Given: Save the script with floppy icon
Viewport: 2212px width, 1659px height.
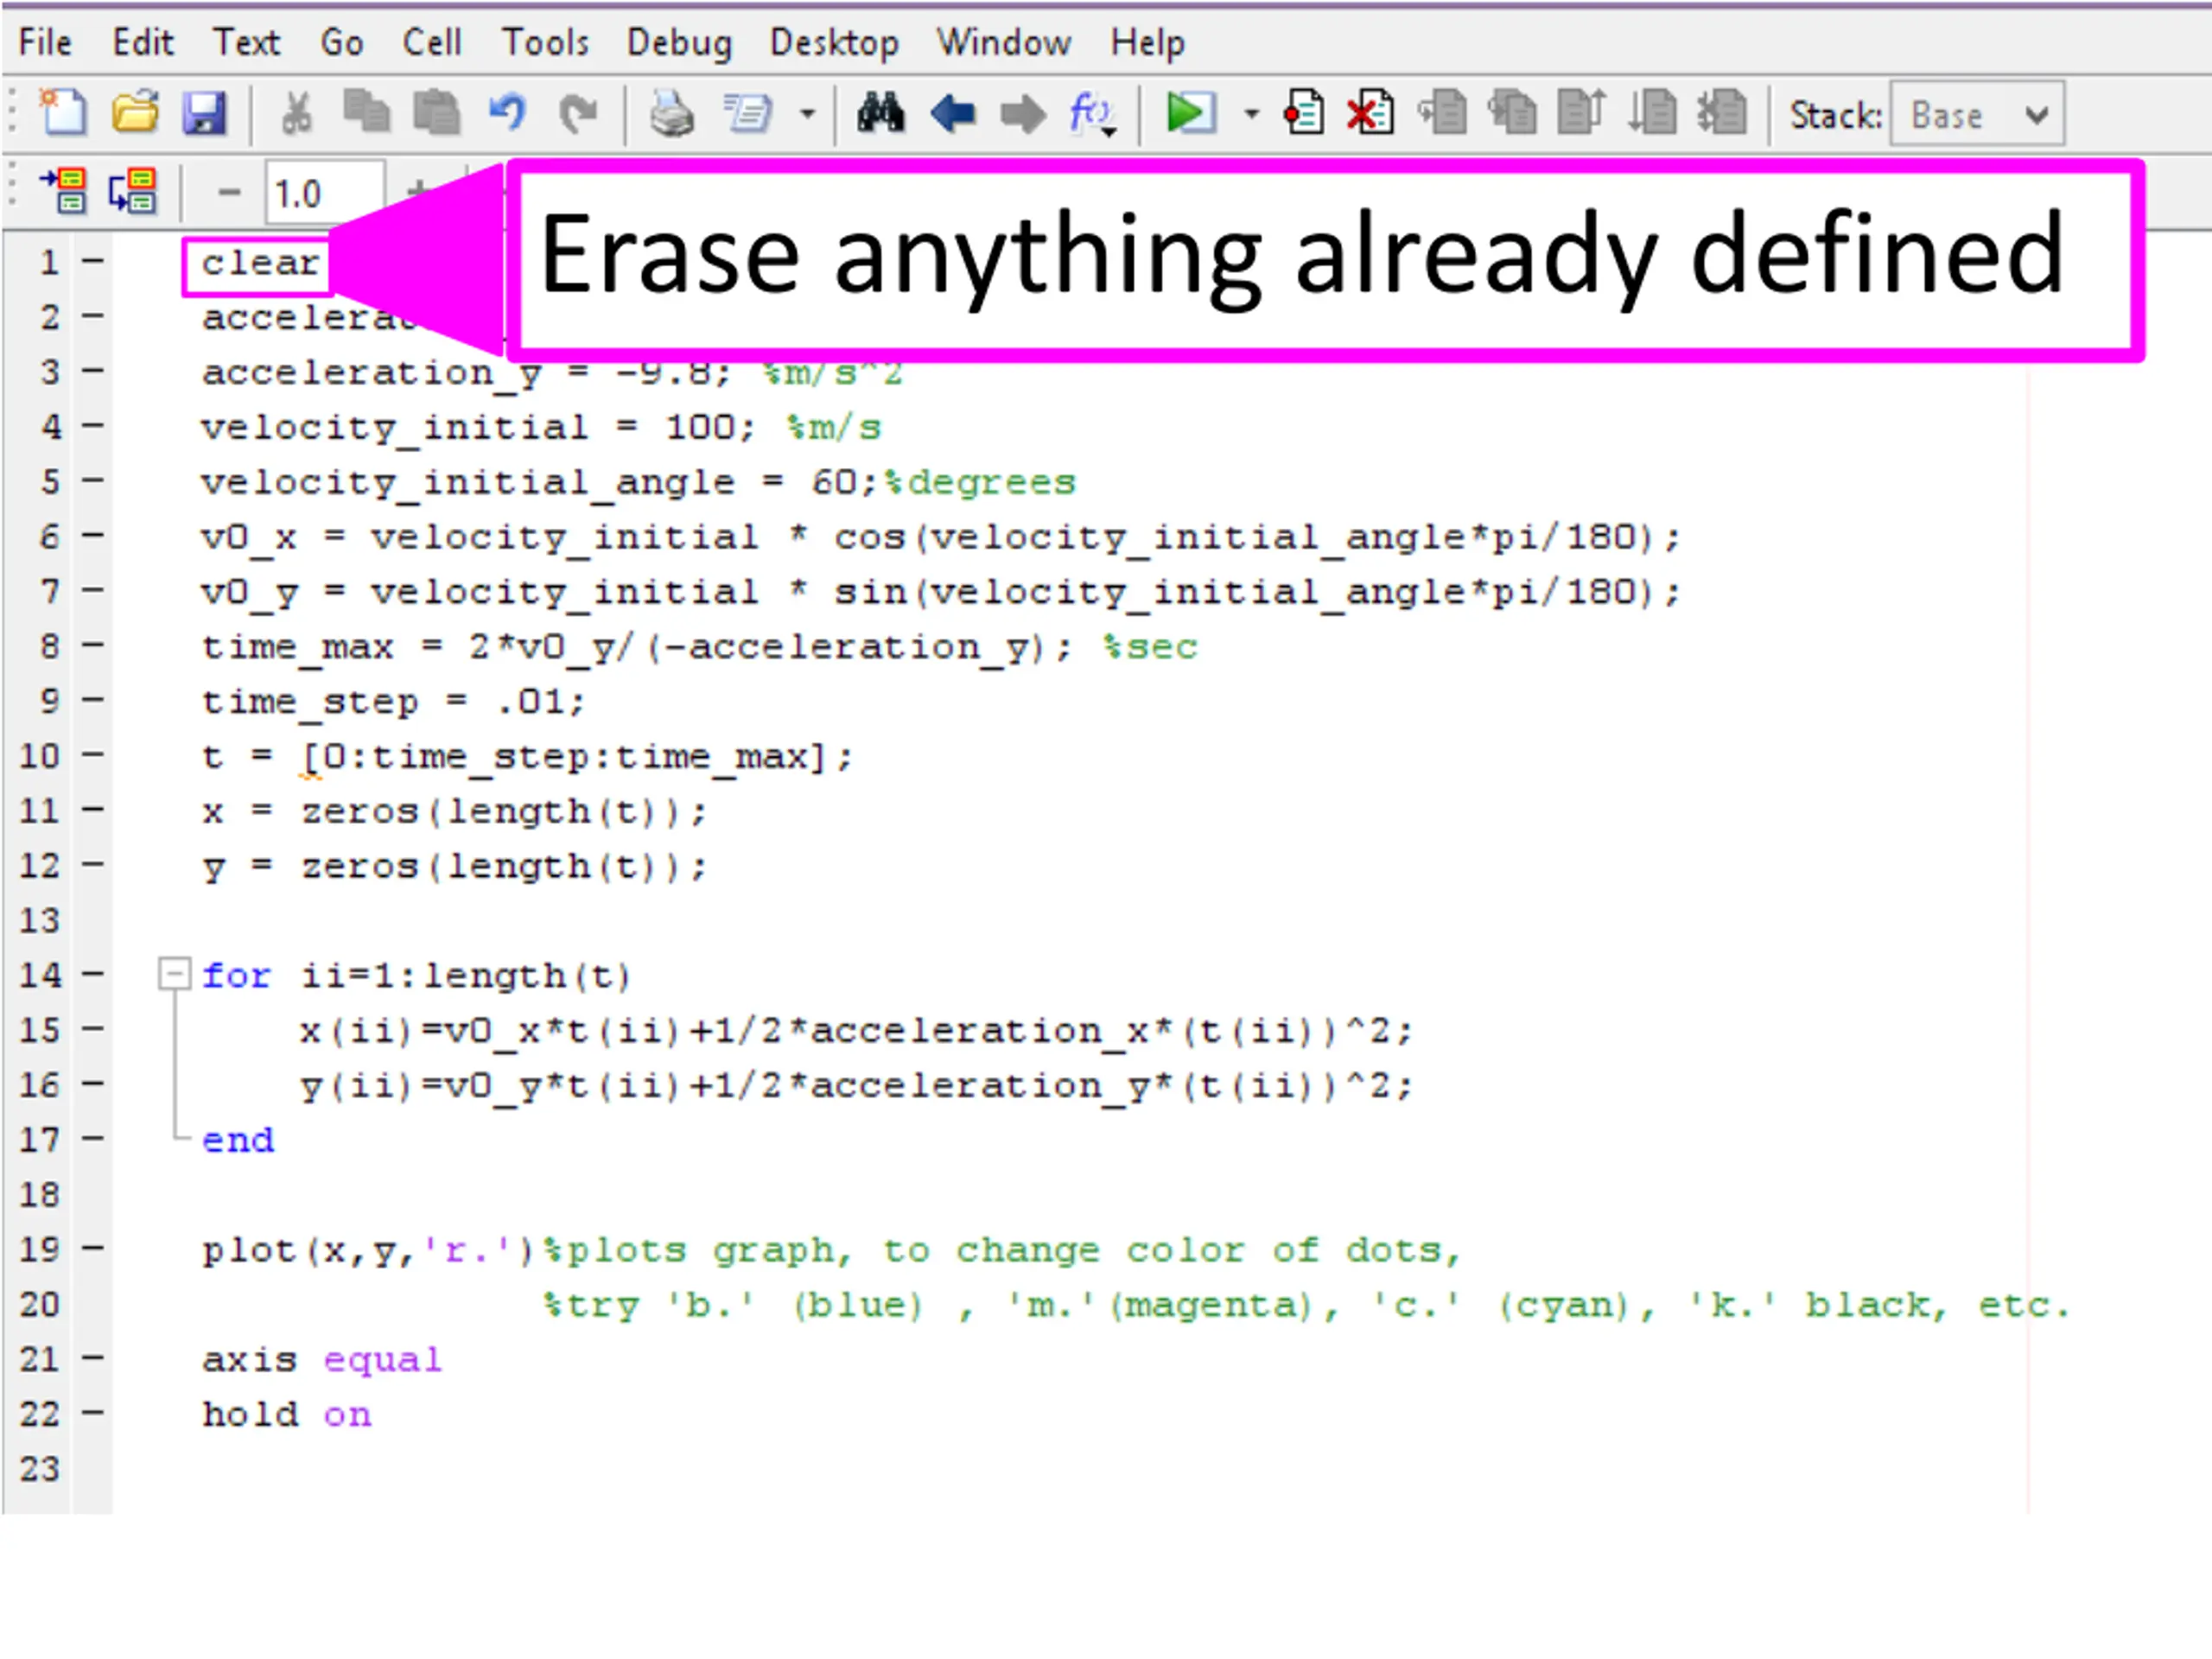Looking at the screenshot, I should tap(204, 112).
